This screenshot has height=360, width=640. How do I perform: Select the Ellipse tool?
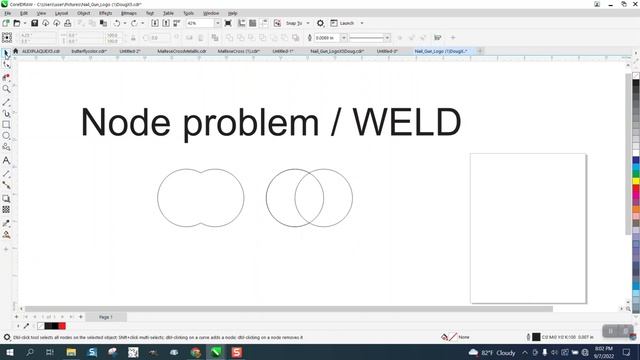tap(6, 136)
